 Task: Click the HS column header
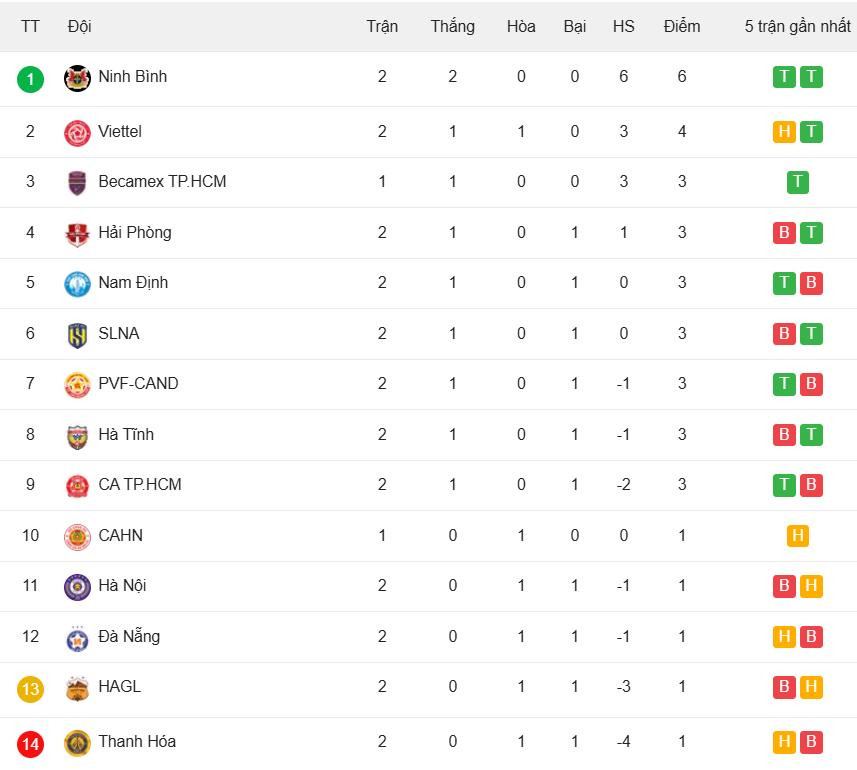[623, 27]
